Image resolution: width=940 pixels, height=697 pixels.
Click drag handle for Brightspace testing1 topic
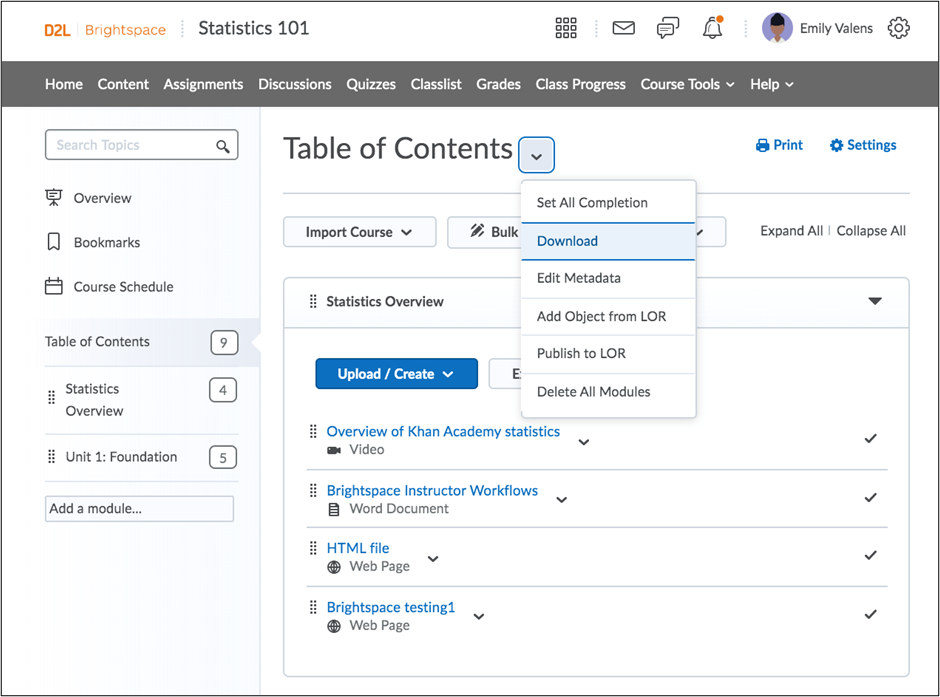click(313, 607)
